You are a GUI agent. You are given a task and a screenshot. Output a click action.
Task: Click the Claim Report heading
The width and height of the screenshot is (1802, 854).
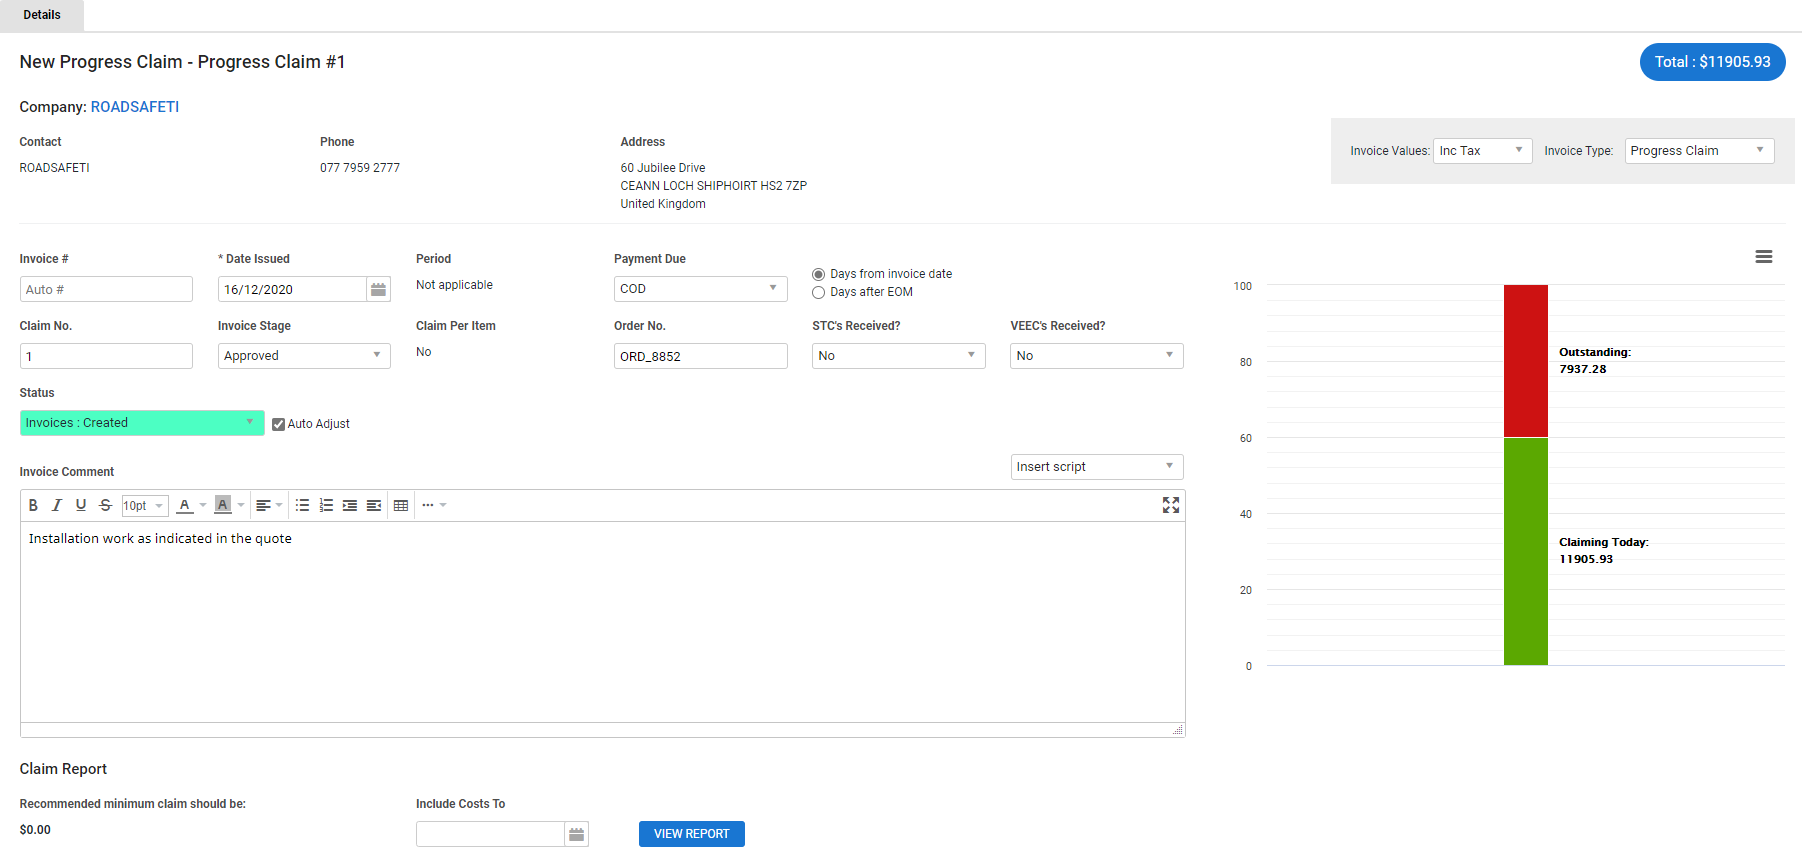[63, 769]
